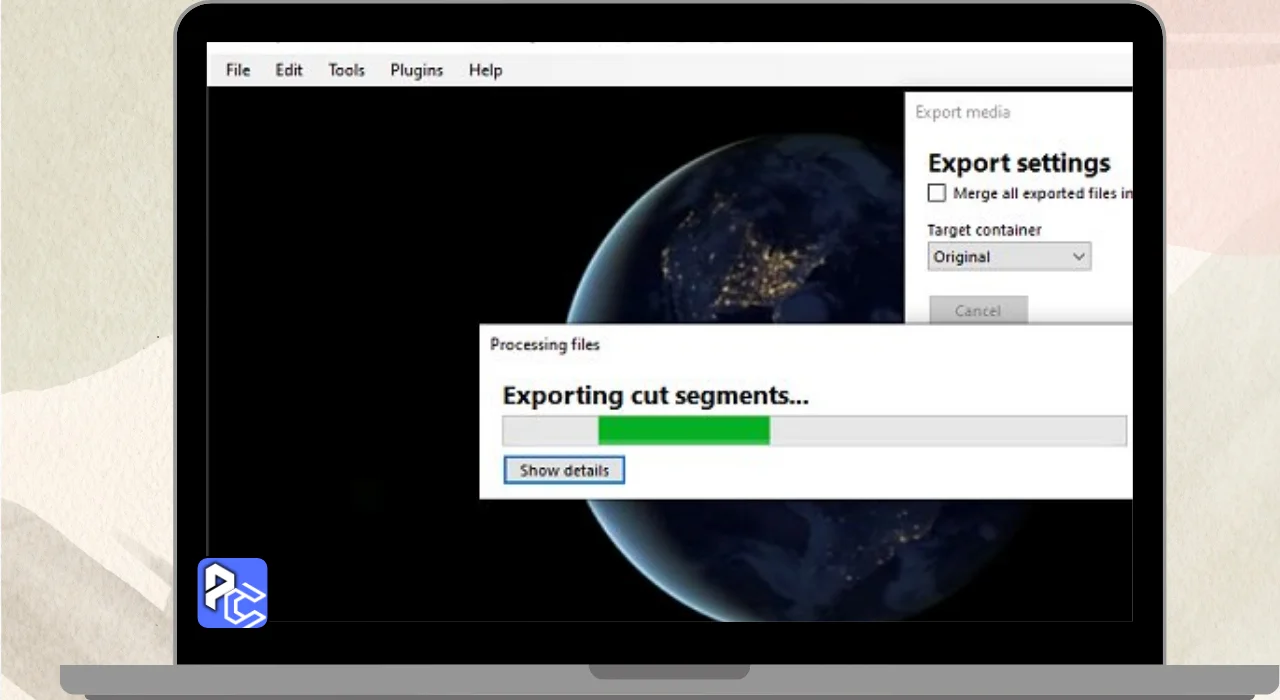
Task: Click the Show details button
Action: point(564,470)
